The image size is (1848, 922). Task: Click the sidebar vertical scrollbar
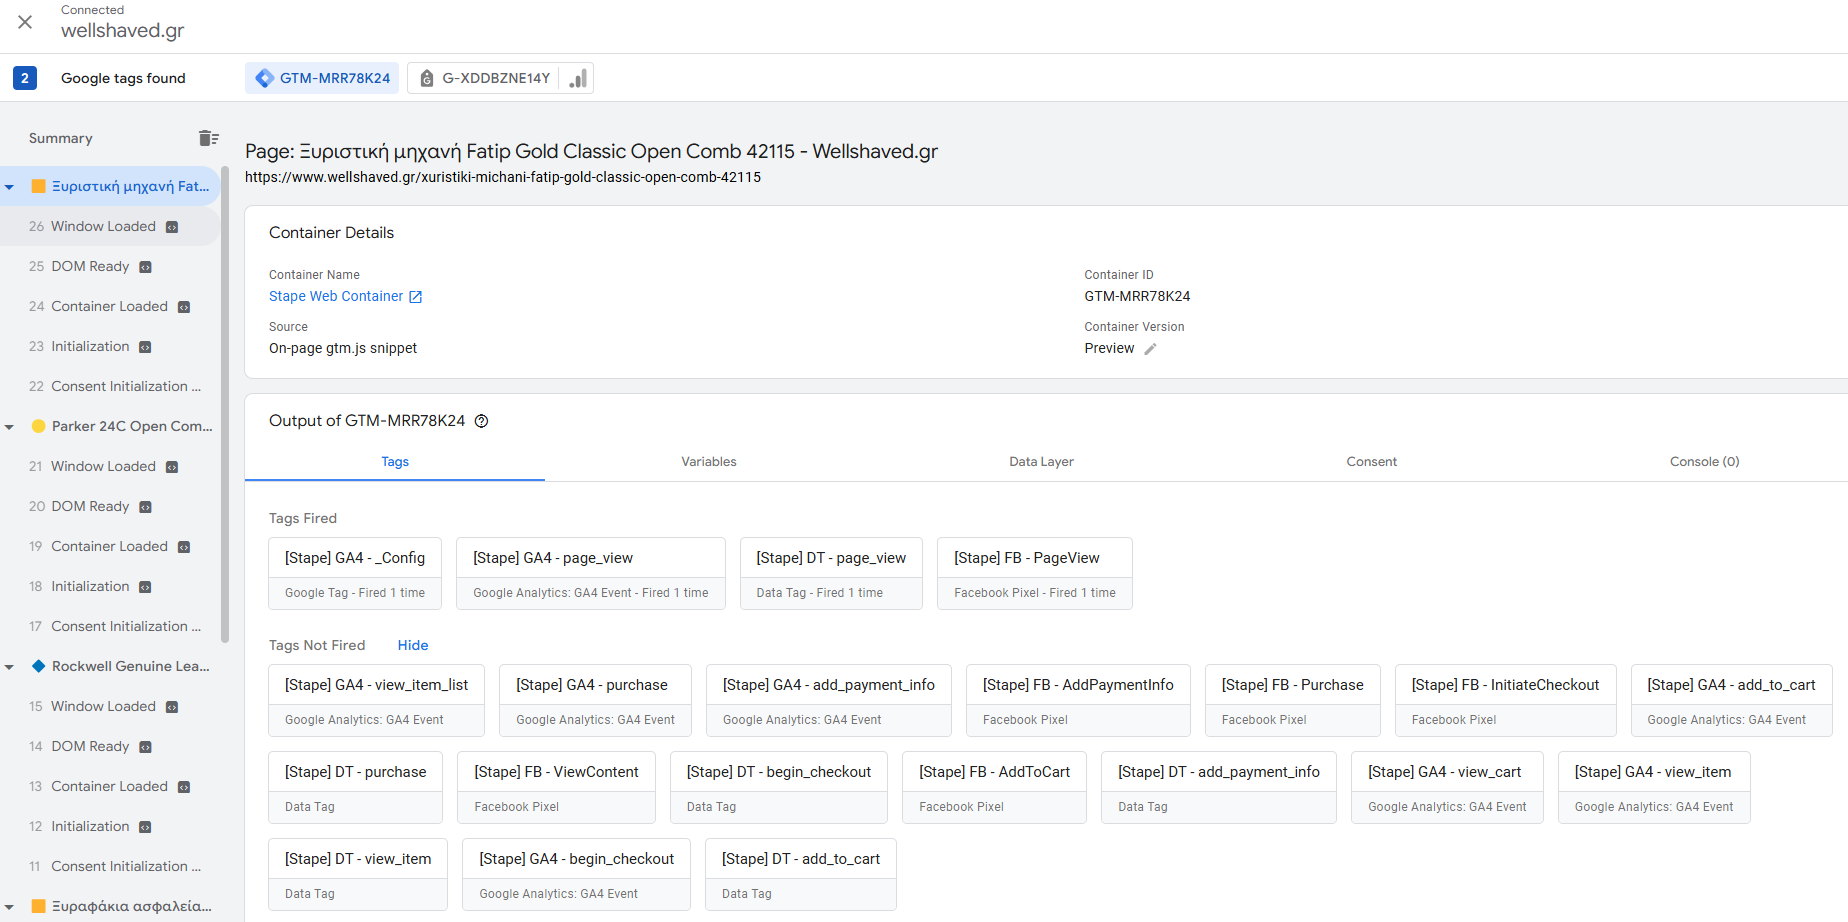pos(225,405)
